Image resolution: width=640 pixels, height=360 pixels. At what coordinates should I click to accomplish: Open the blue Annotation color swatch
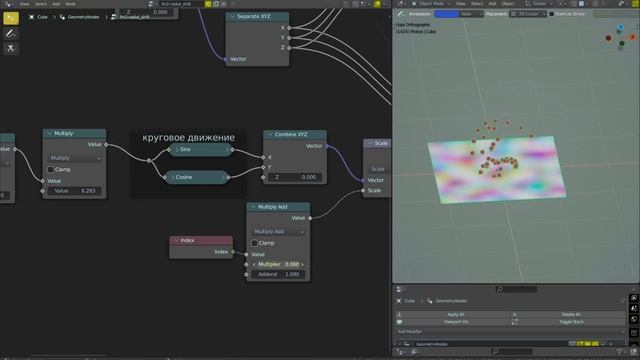447,14
